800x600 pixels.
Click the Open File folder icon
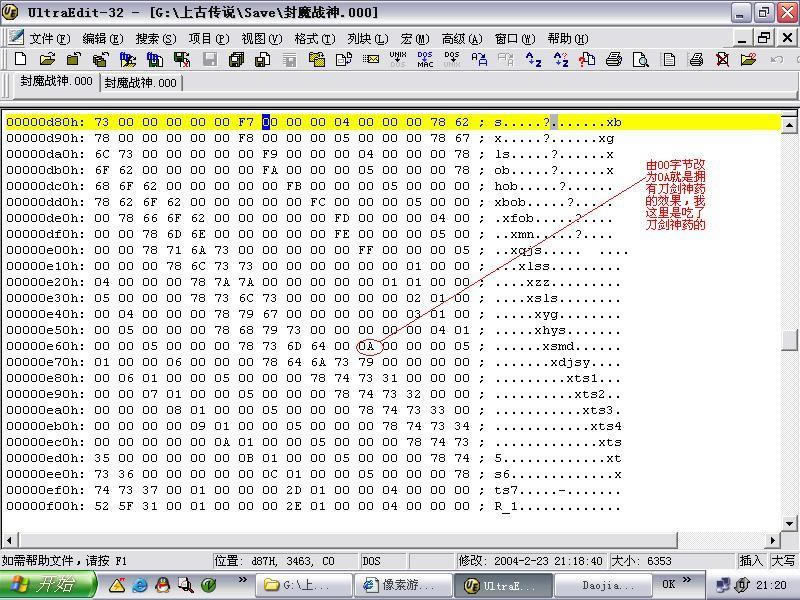click(46, 60)
